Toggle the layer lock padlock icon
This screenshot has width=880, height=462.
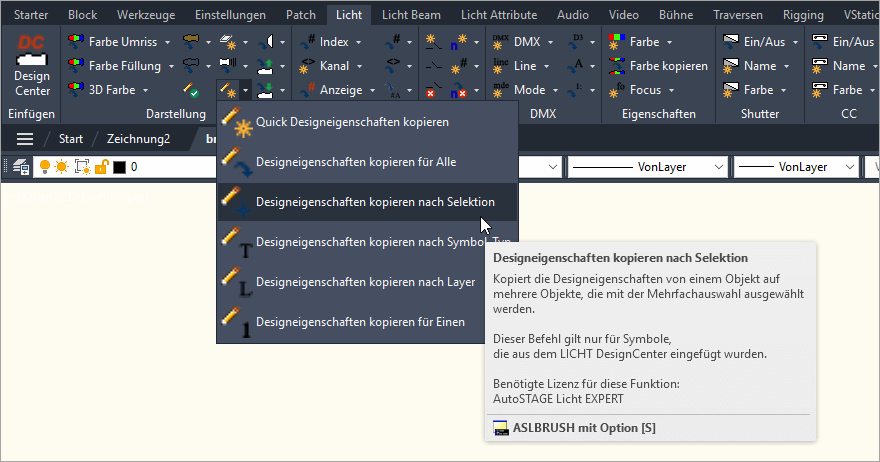point(101,167)
